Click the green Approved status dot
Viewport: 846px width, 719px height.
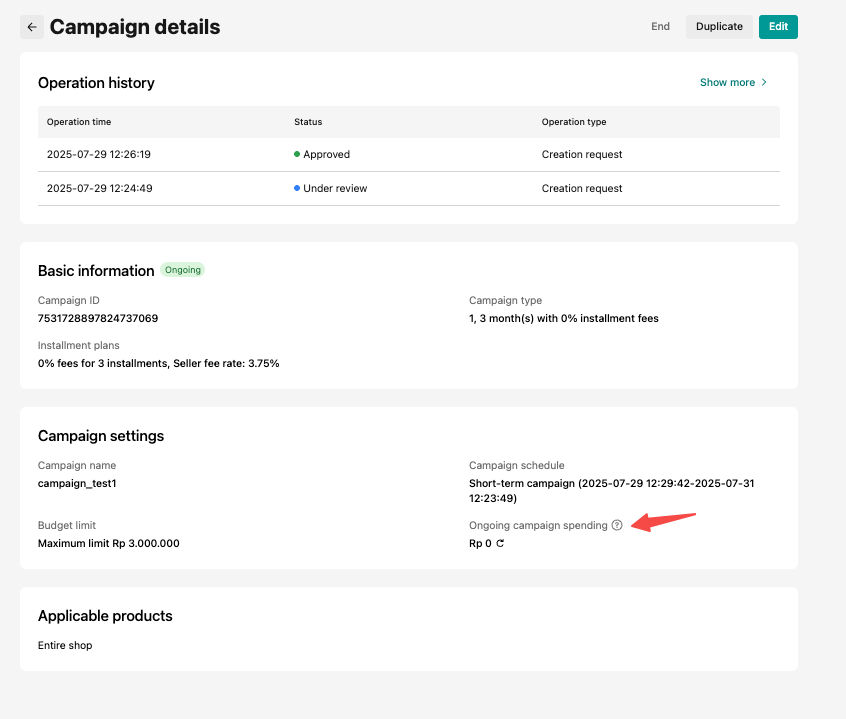pyautogui.click(x=297, y=155)
